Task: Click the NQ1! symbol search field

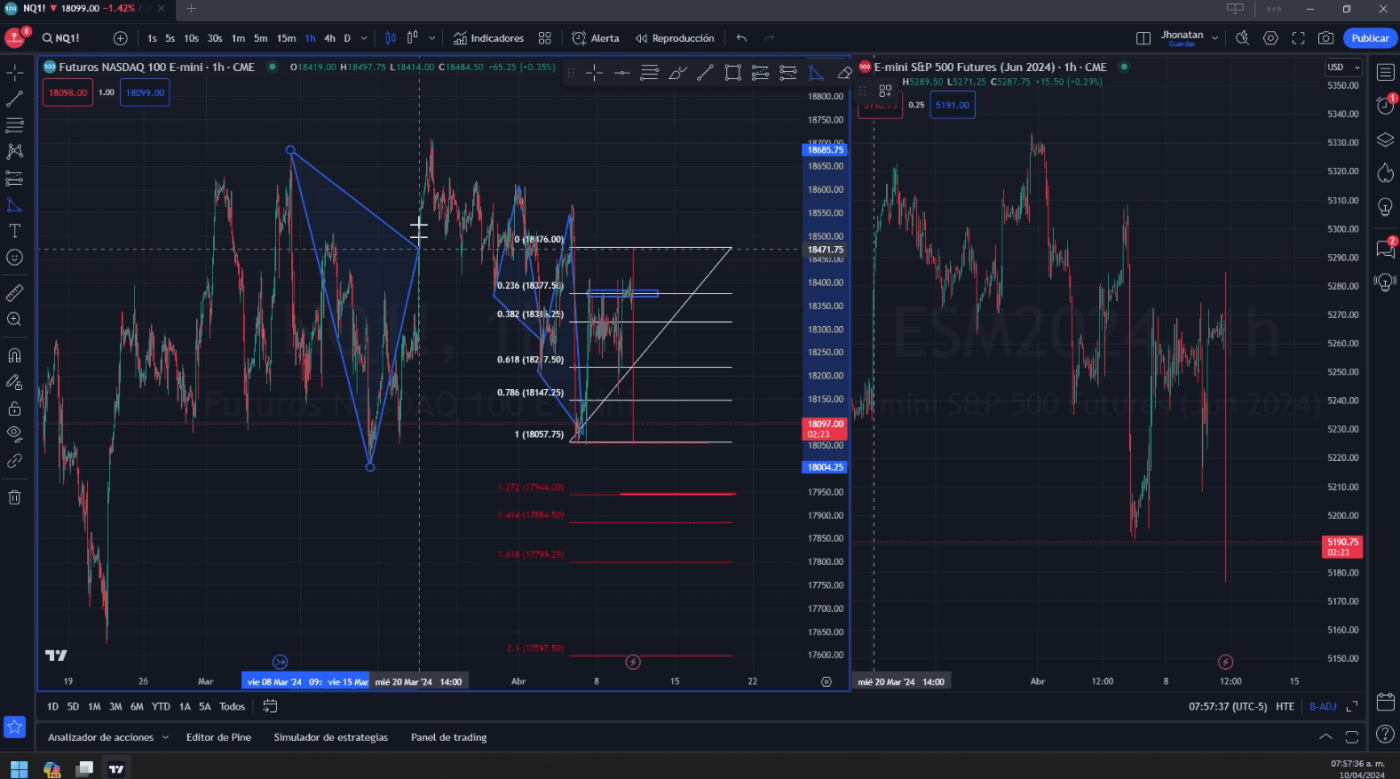Action: click(69, 38)
